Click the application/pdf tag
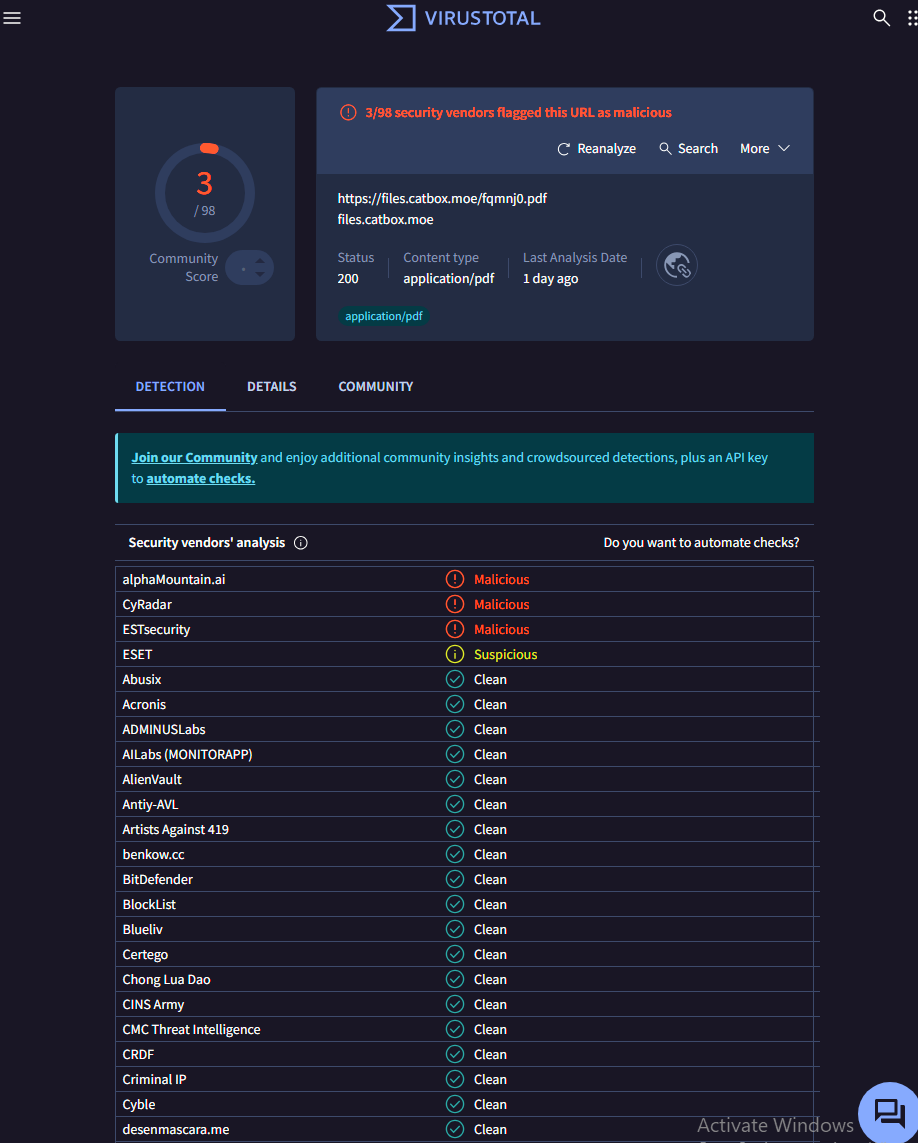The height and width of the screenshot is (1143, 918). [x=384, y=316]
